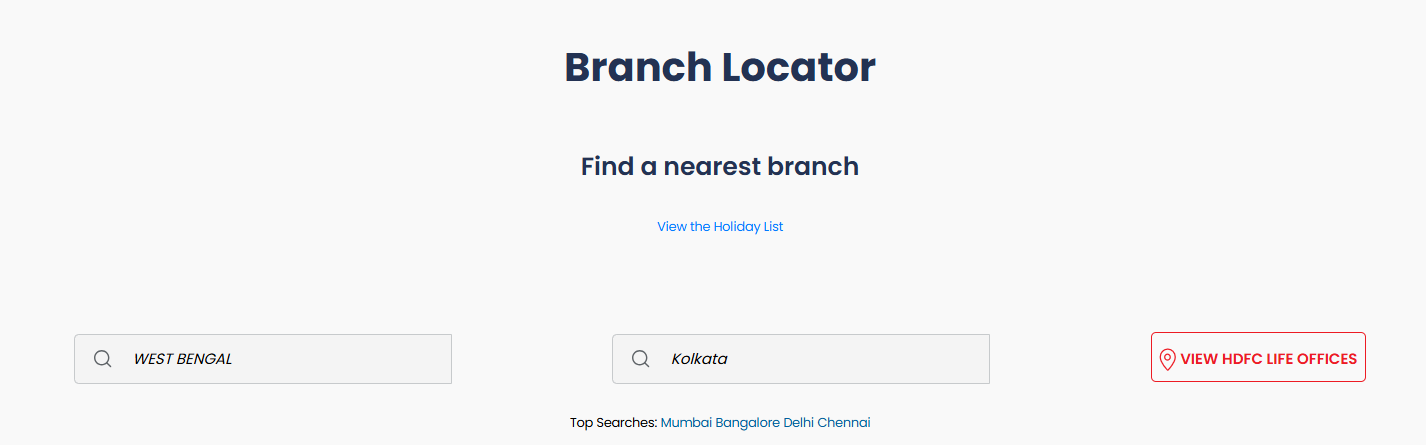
Task: Select Mumbai from Top Searches
Action: click(x=687, y=423)
